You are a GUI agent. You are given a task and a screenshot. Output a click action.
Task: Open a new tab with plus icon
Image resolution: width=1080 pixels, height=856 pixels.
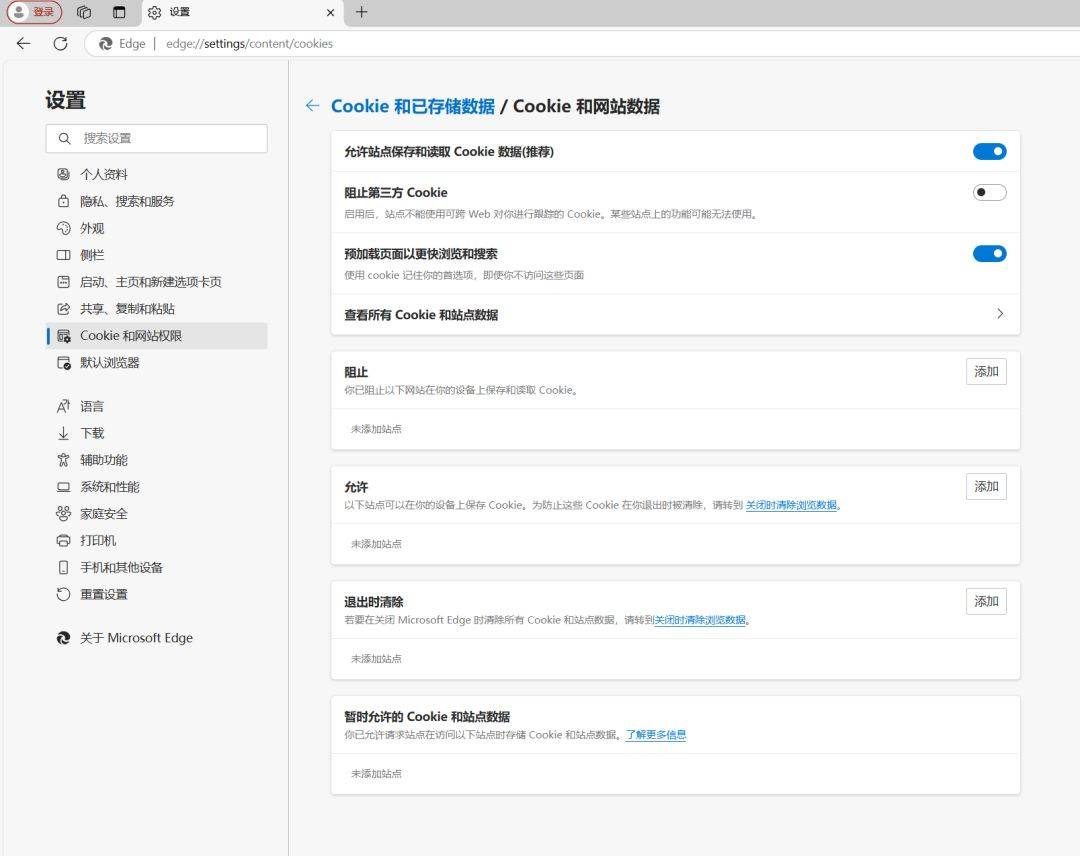[x=362, y=12]
